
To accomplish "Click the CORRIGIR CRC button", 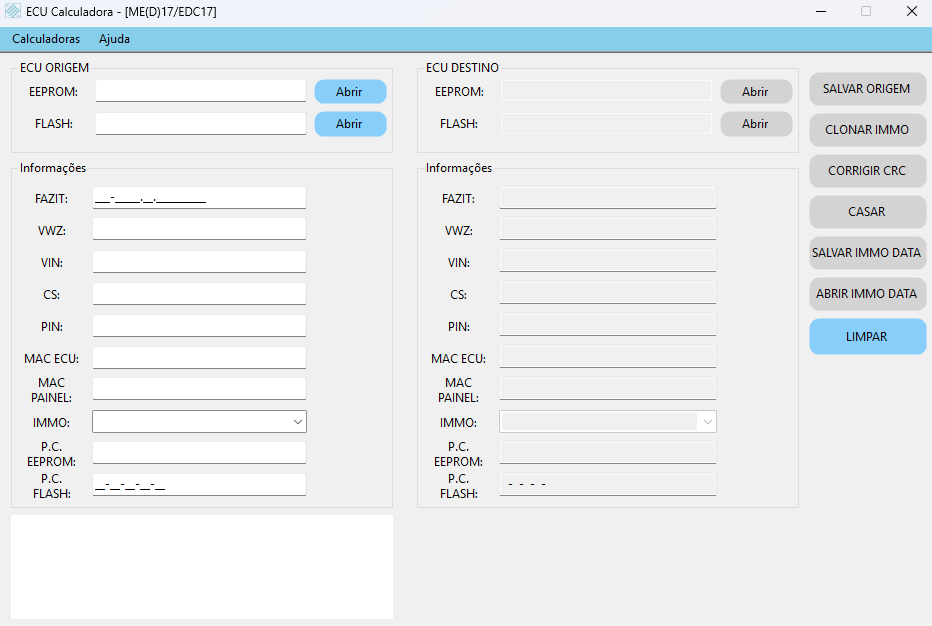I will click(867, 171).
